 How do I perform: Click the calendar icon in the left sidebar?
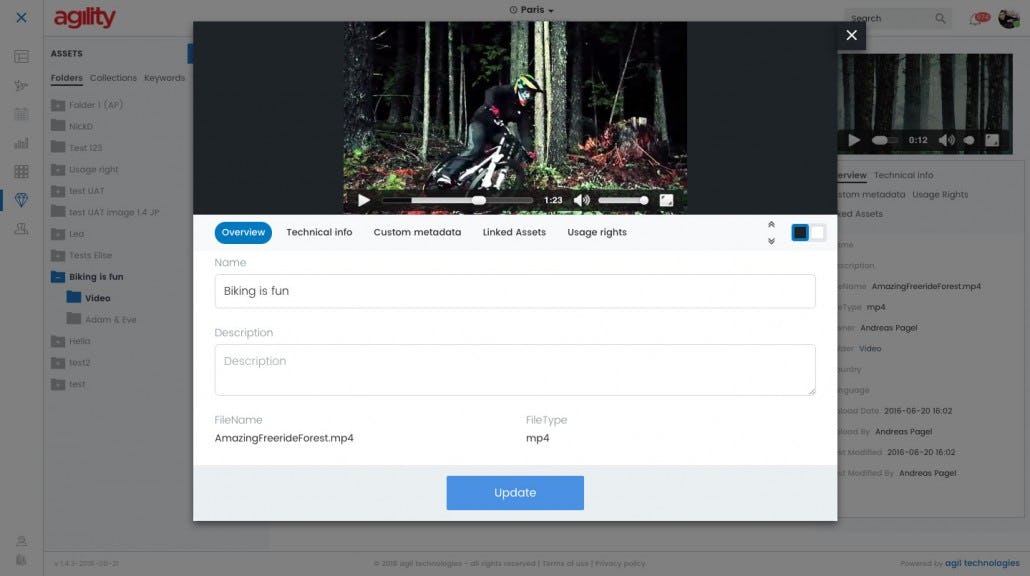tap(20, 114)
